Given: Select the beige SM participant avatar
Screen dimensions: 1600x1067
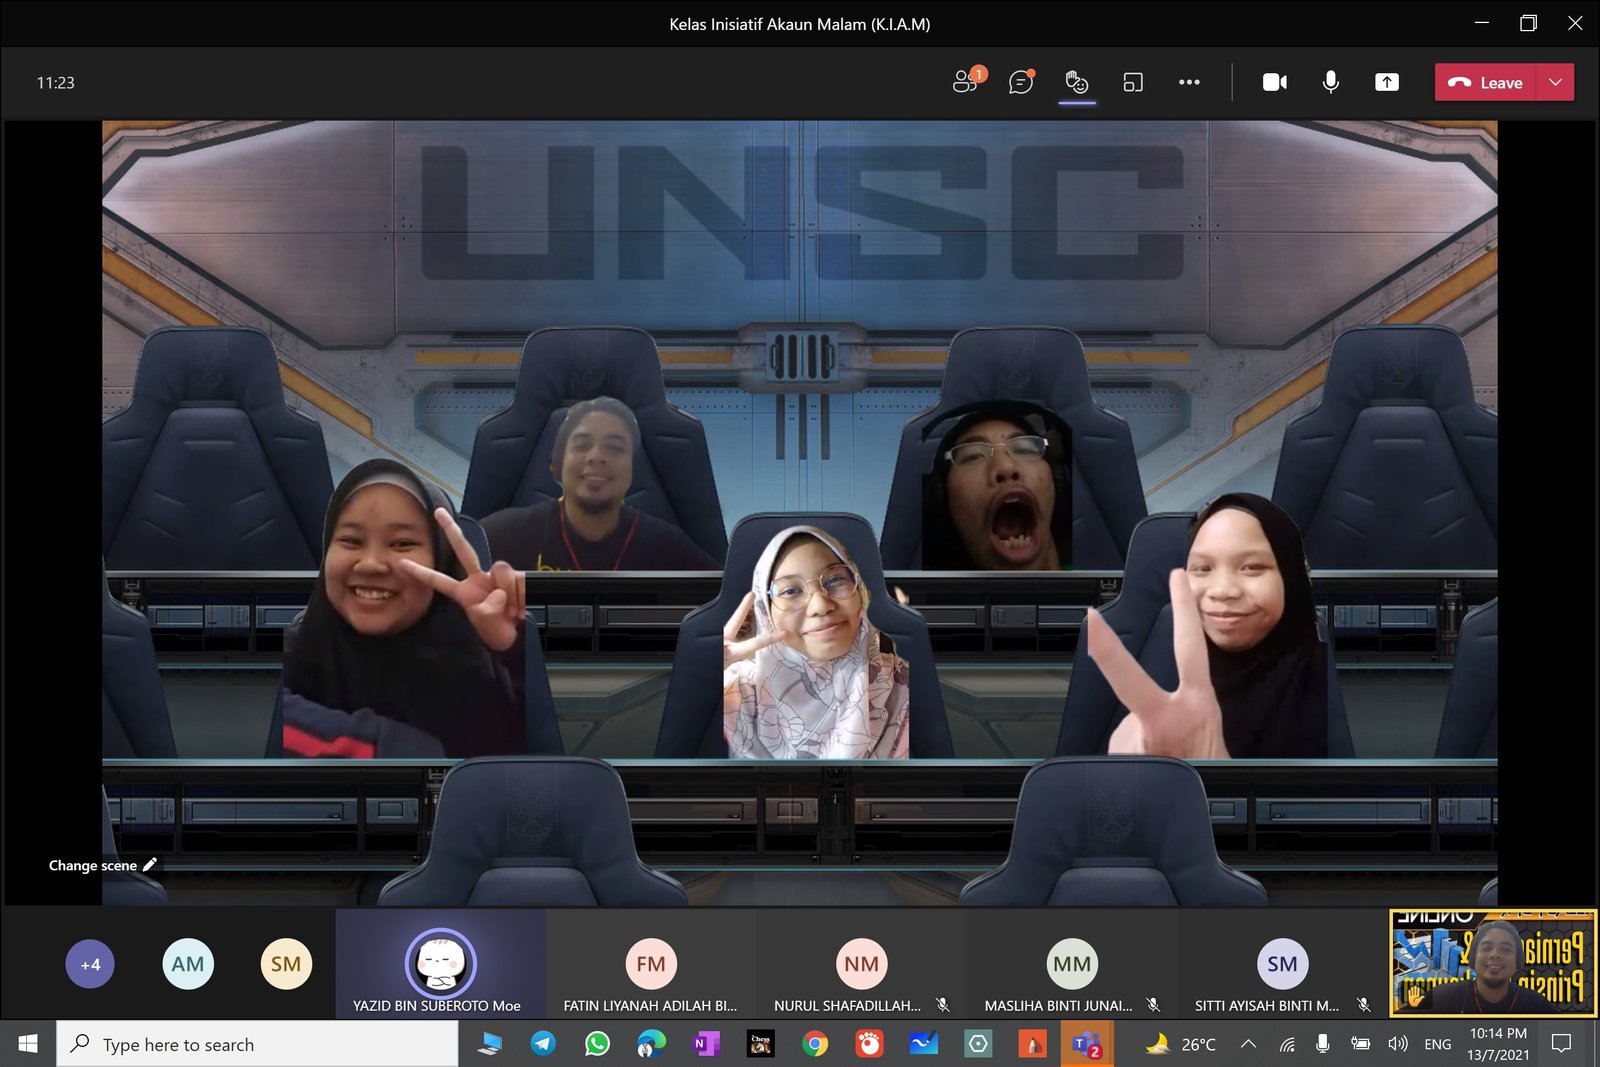Looking at the screenshot, I should [x=286, y=964].
